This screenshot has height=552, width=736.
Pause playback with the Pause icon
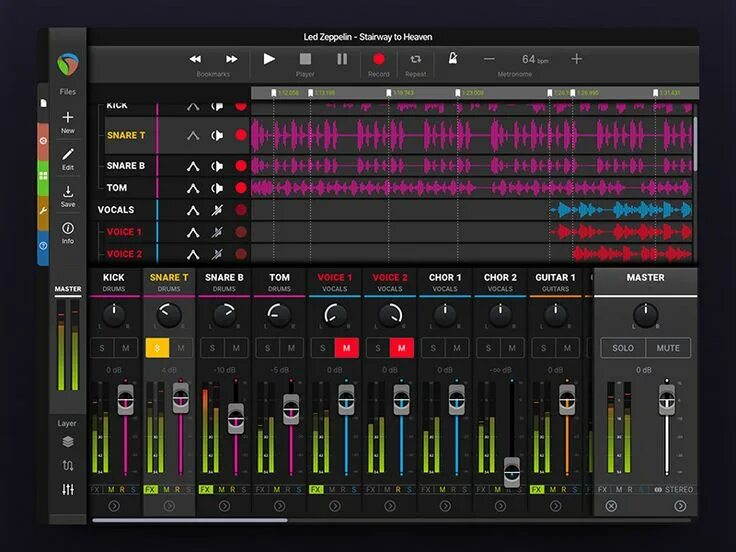click(x=342, y=59)
